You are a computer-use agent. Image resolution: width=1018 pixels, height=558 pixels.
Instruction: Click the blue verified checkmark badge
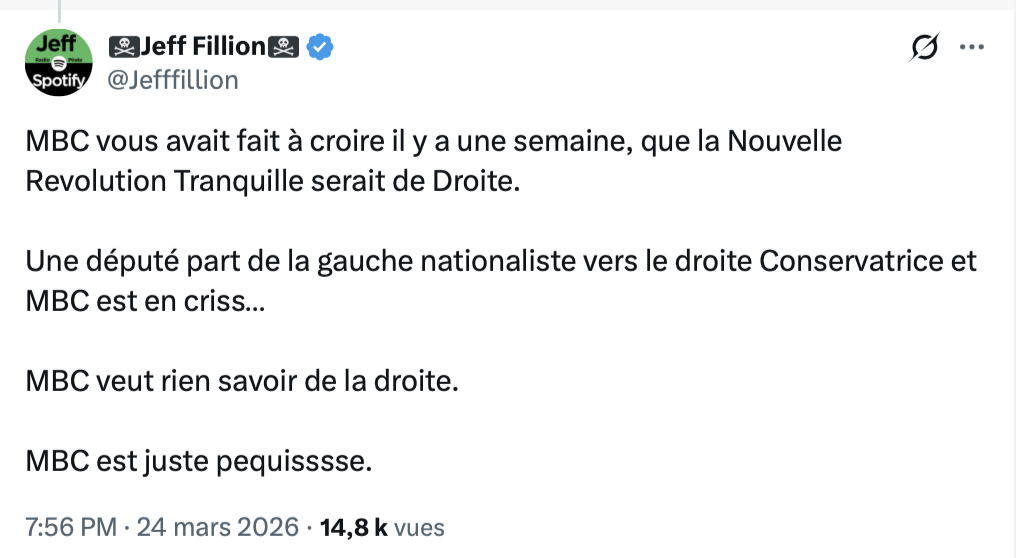click(320, 46)
